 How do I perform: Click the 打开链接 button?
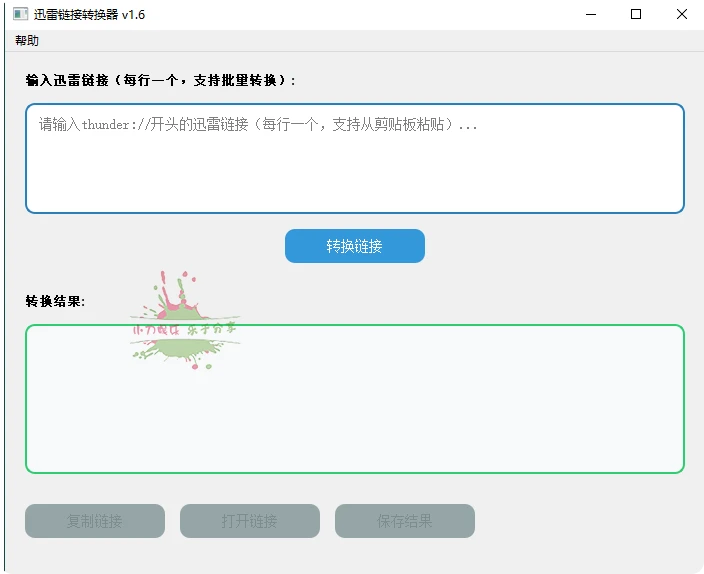point(250,521)
